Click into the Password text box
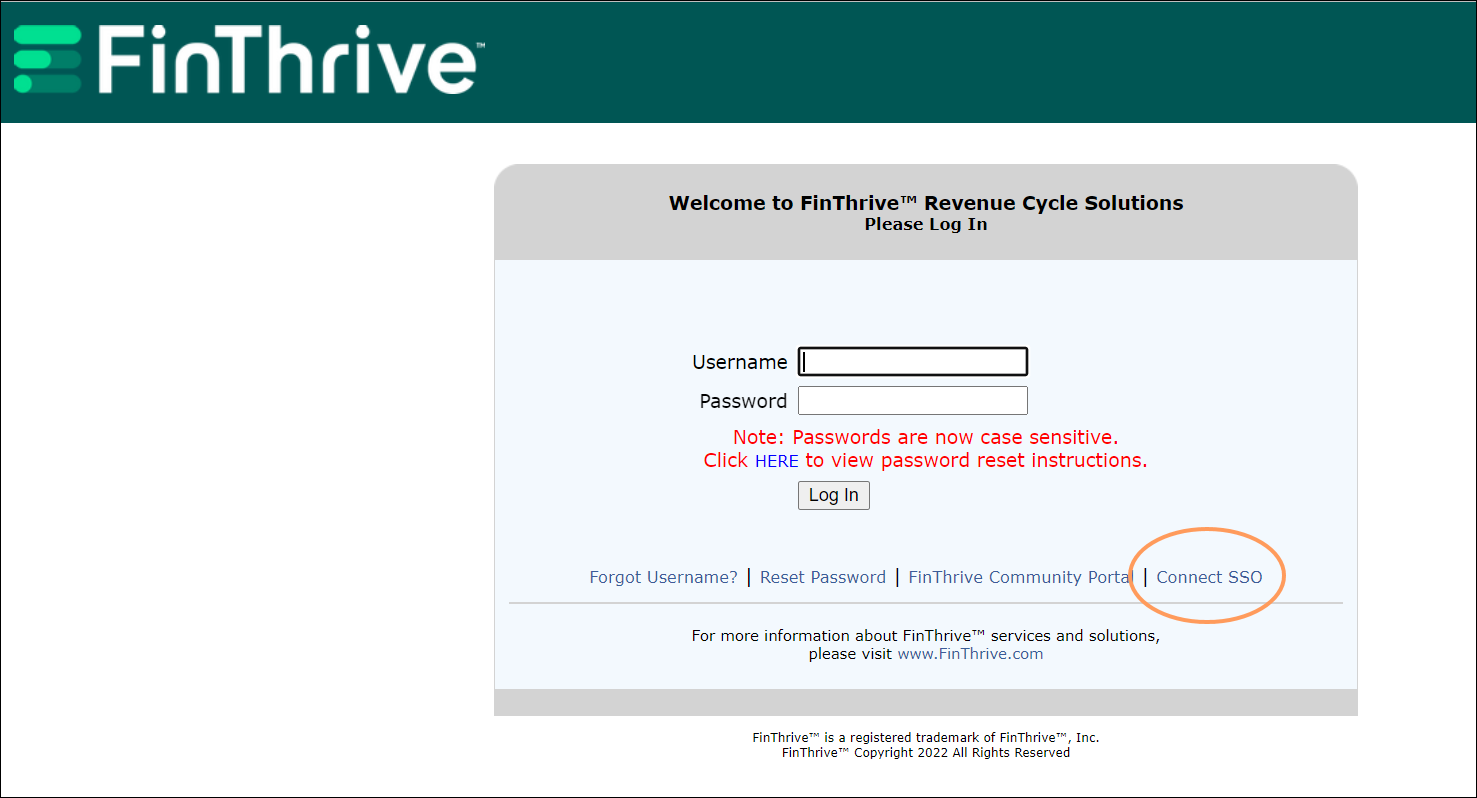Viewport: 1477px width, 798px height. (912, 401)
